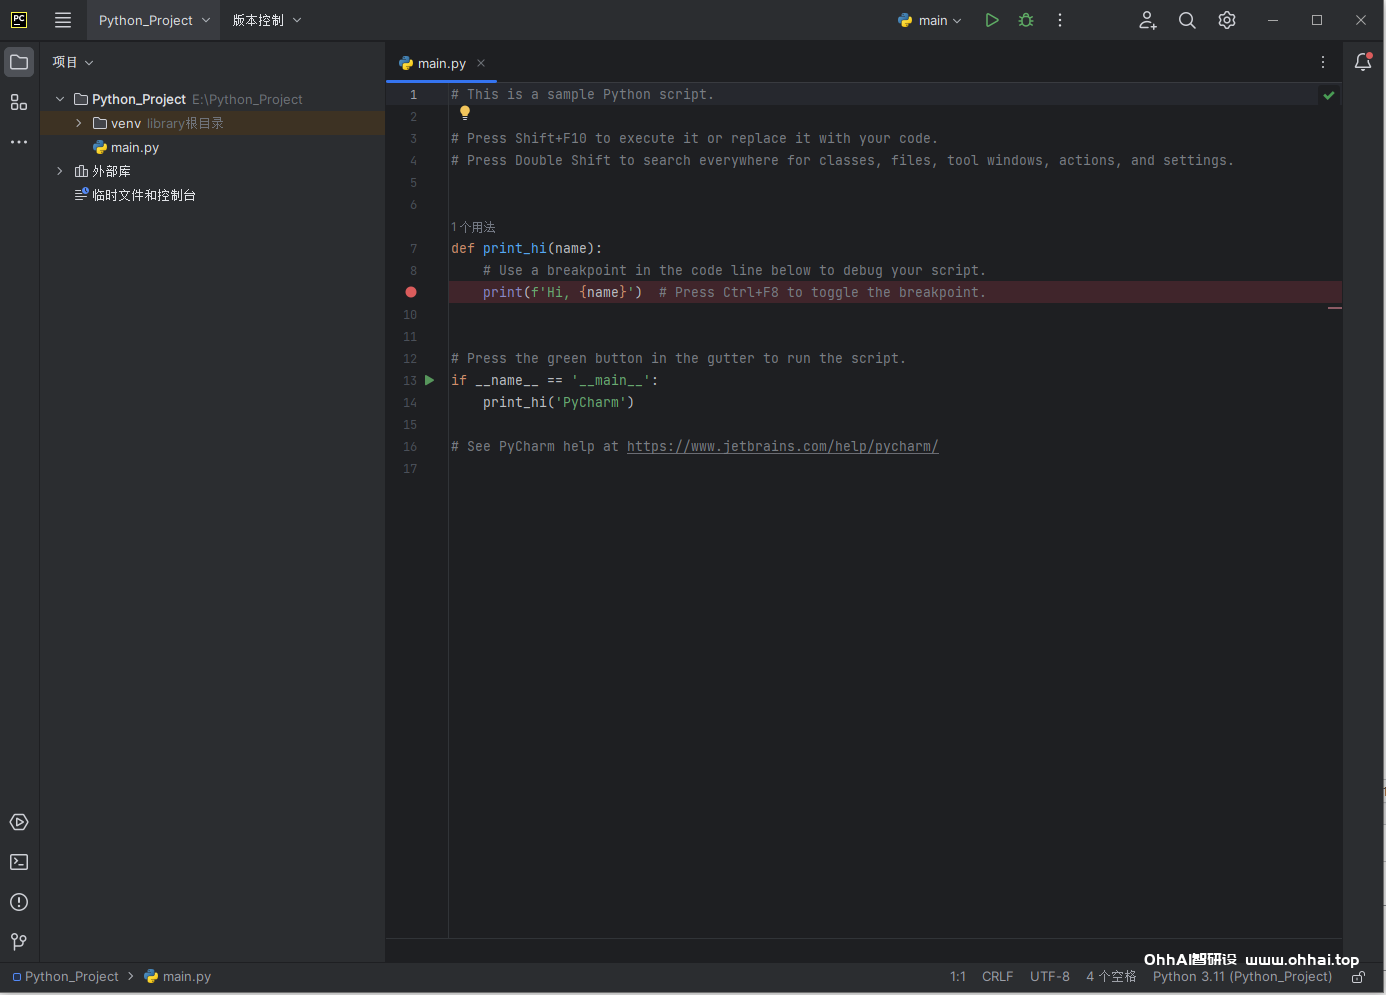Image resolution: width=1386 pixels, height=995 pixels.
Task: Show intention lightbulb on line 2
Action: (465, 113)
